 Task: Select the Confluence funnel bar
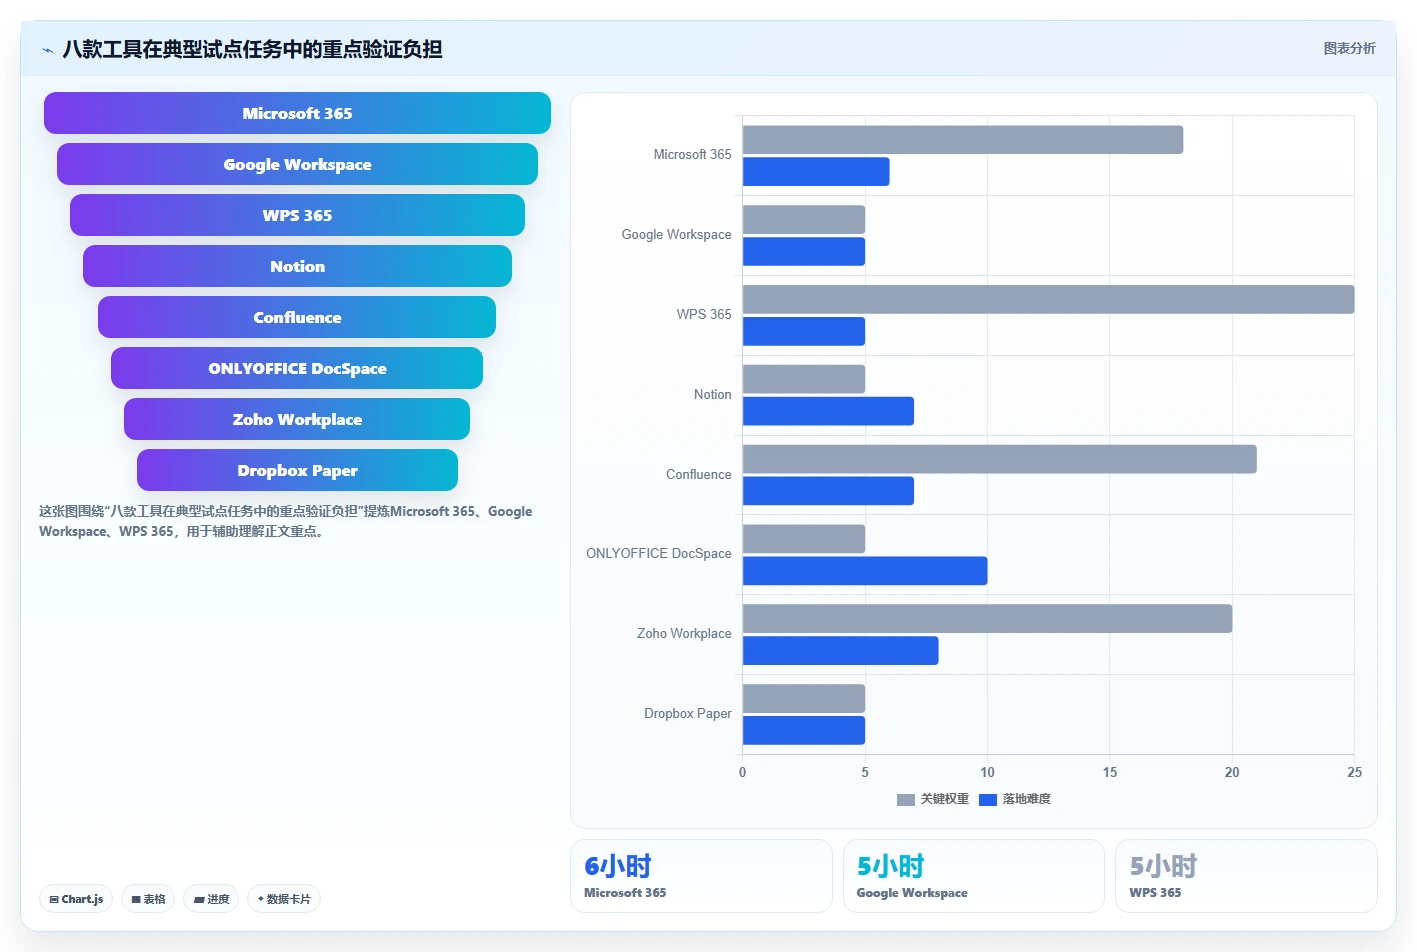[x=297, y=317]
